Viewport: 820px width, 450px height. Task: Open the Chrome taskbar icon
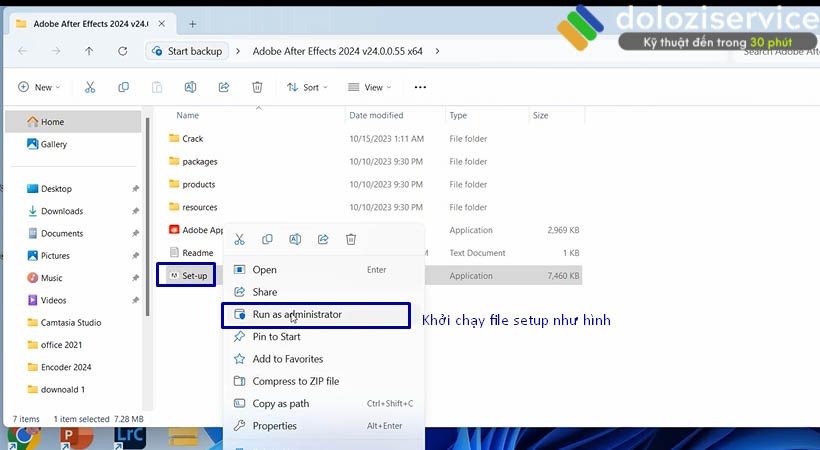24,437
